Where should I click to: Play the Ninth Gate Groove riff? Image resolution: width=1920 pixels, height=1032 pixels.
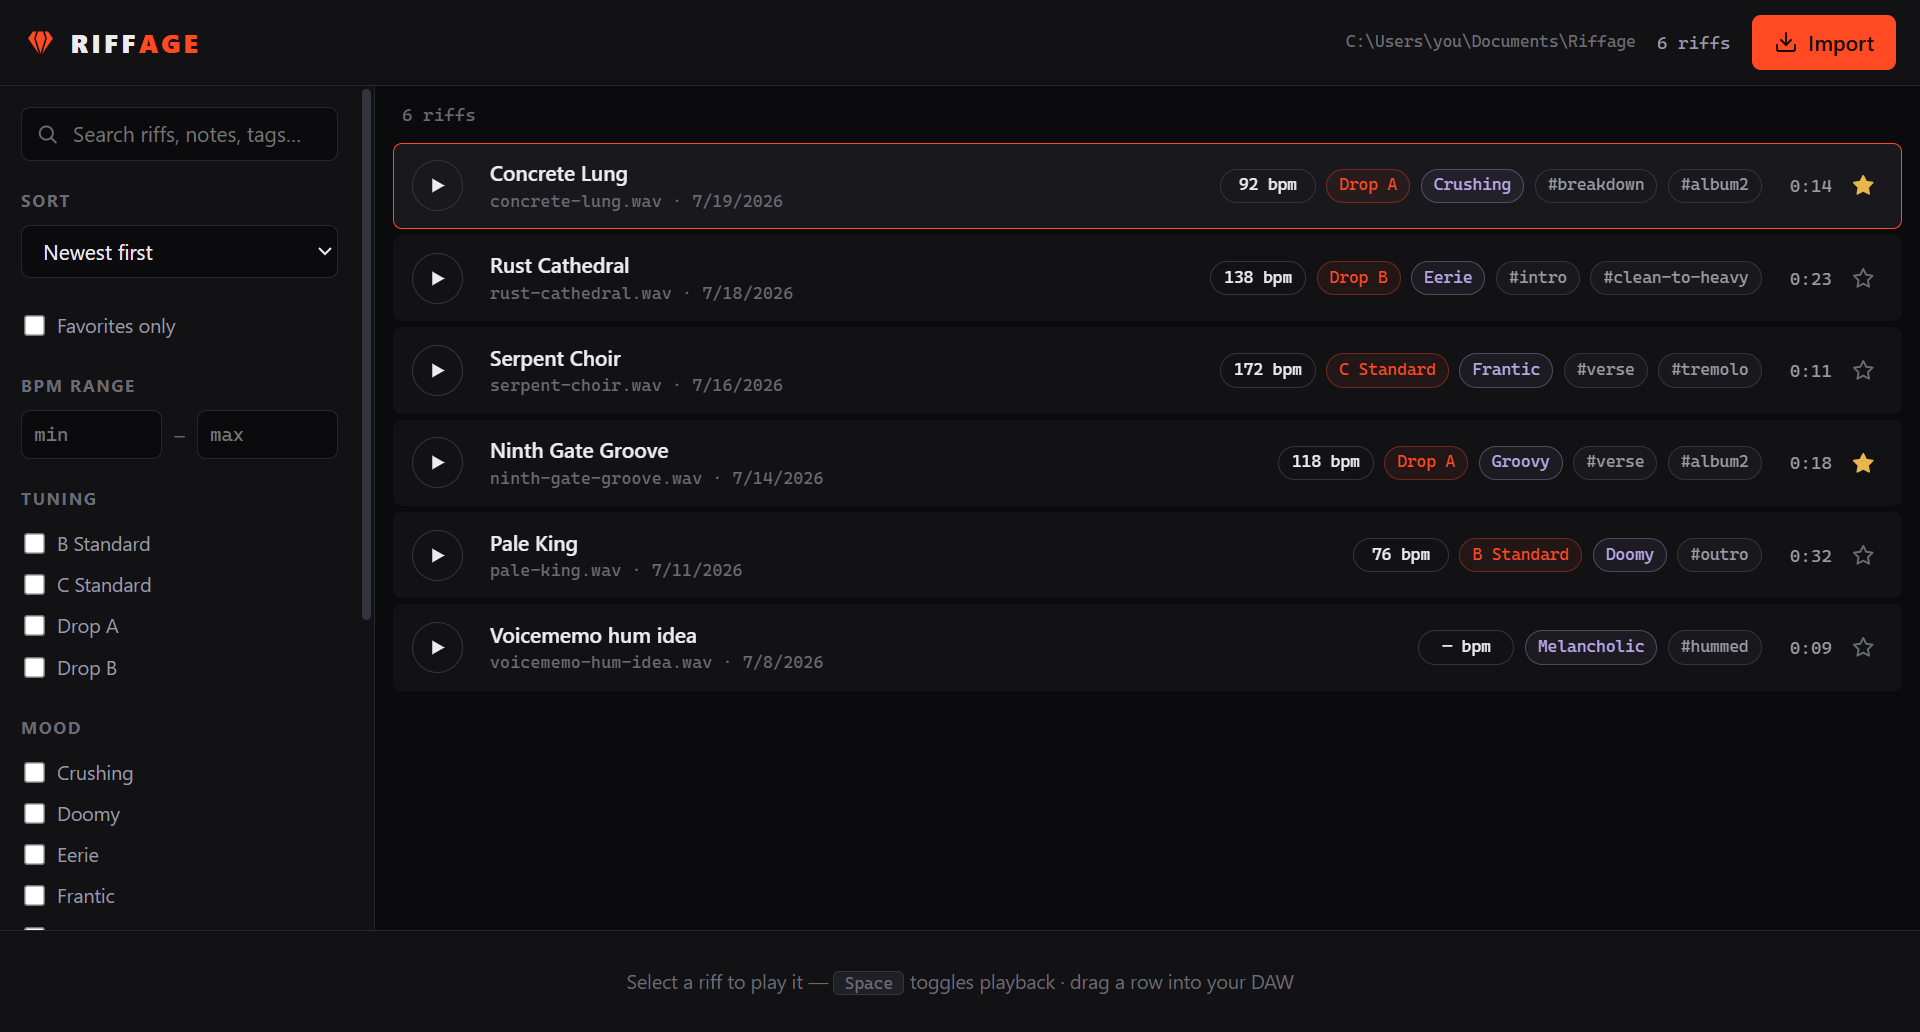click(x=437, y=463)
